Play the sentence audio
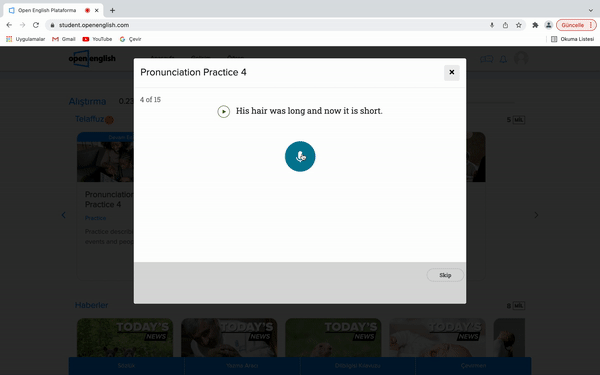 click(223, 111)
